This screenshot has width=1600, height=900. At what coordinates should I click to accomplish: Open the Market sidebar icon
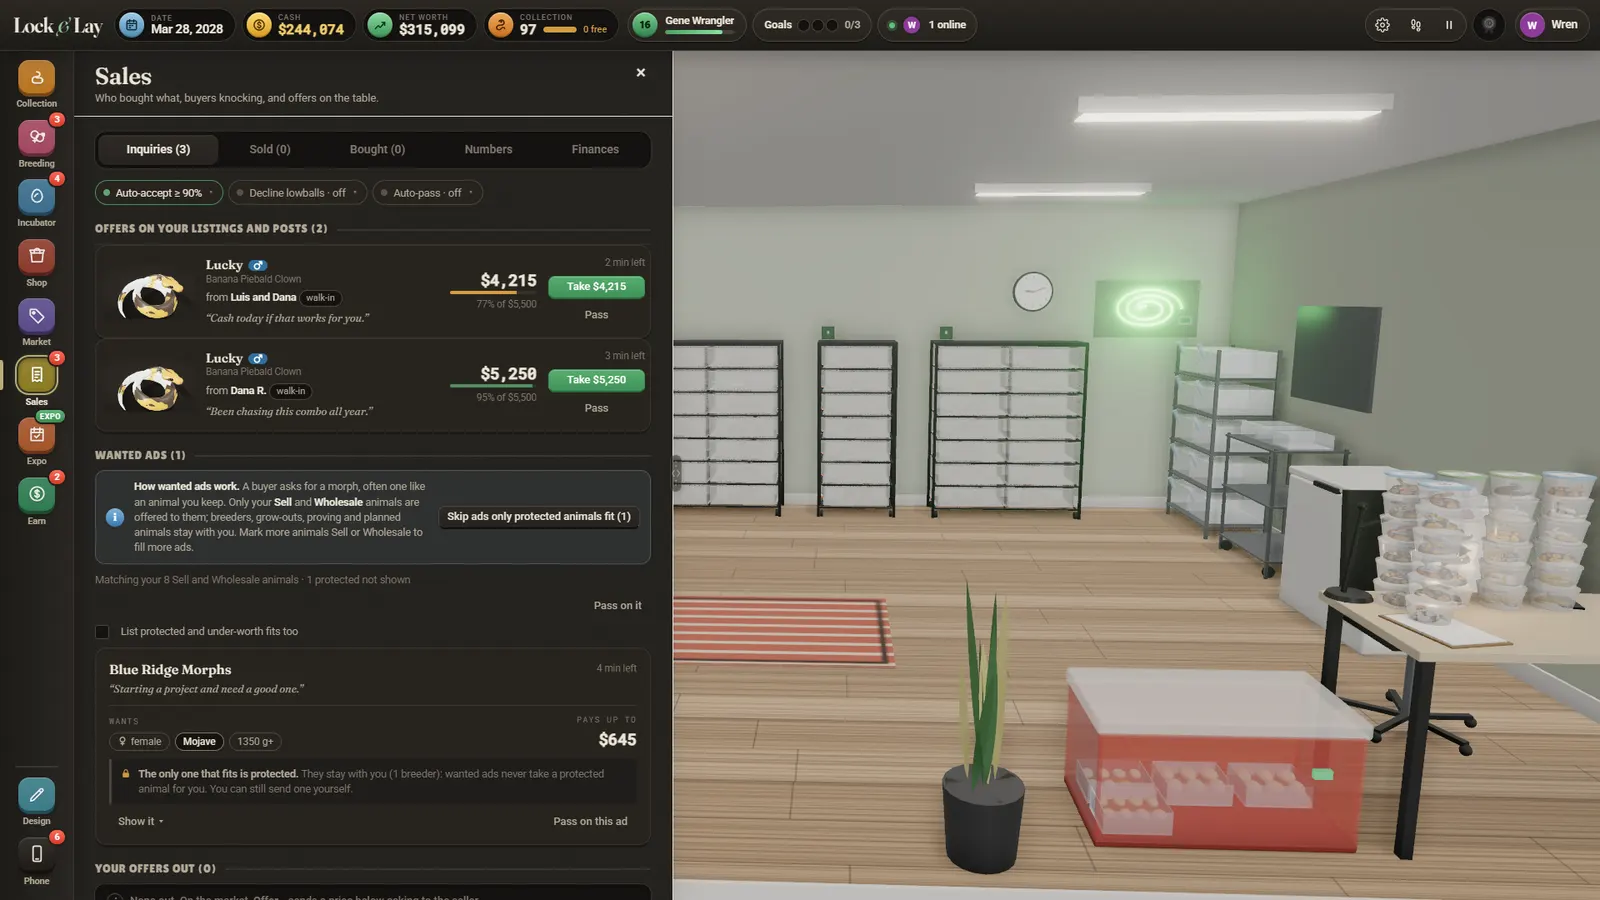pyautogui.click(x=36, y=317)
